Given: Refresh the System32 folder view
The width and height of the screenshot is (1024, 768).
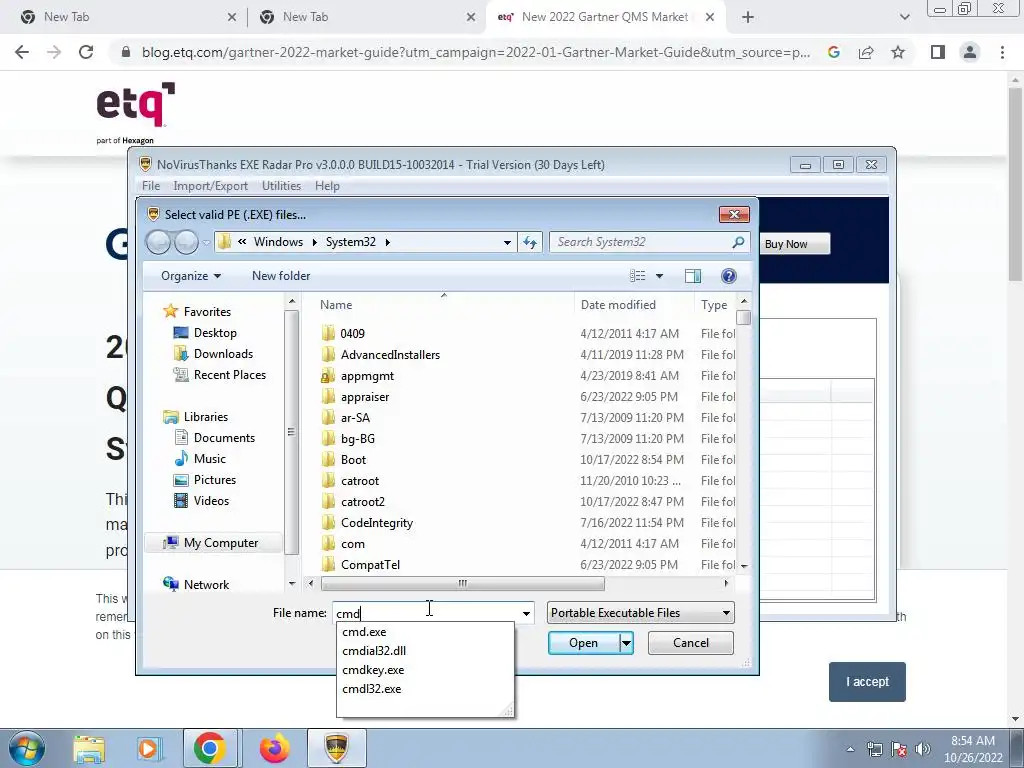Looking at the screenshot, I should tap(530, 242).
